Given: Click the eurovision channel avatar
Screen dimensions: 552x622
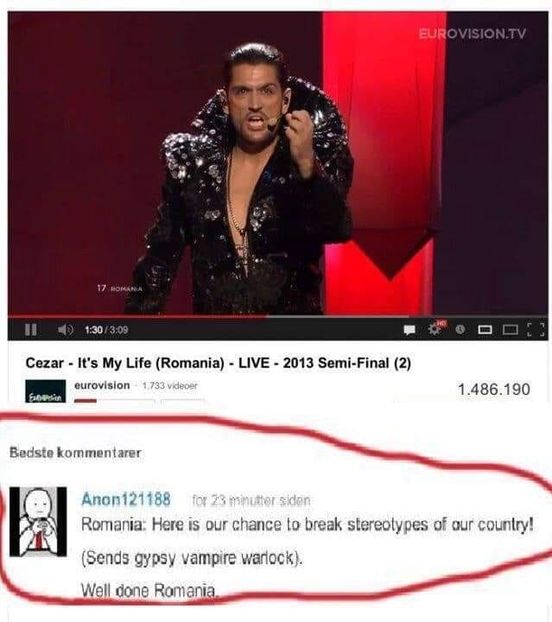Looking at the screenshot, I should [x=46, y=391].
